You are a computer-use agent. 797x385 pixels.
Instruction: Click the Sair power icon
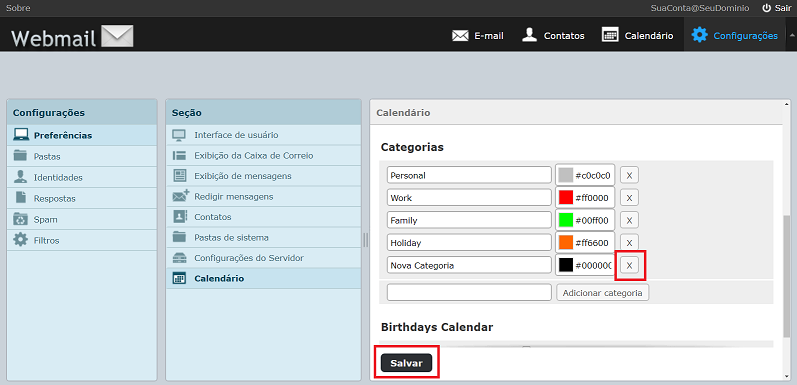pos(767,8)
